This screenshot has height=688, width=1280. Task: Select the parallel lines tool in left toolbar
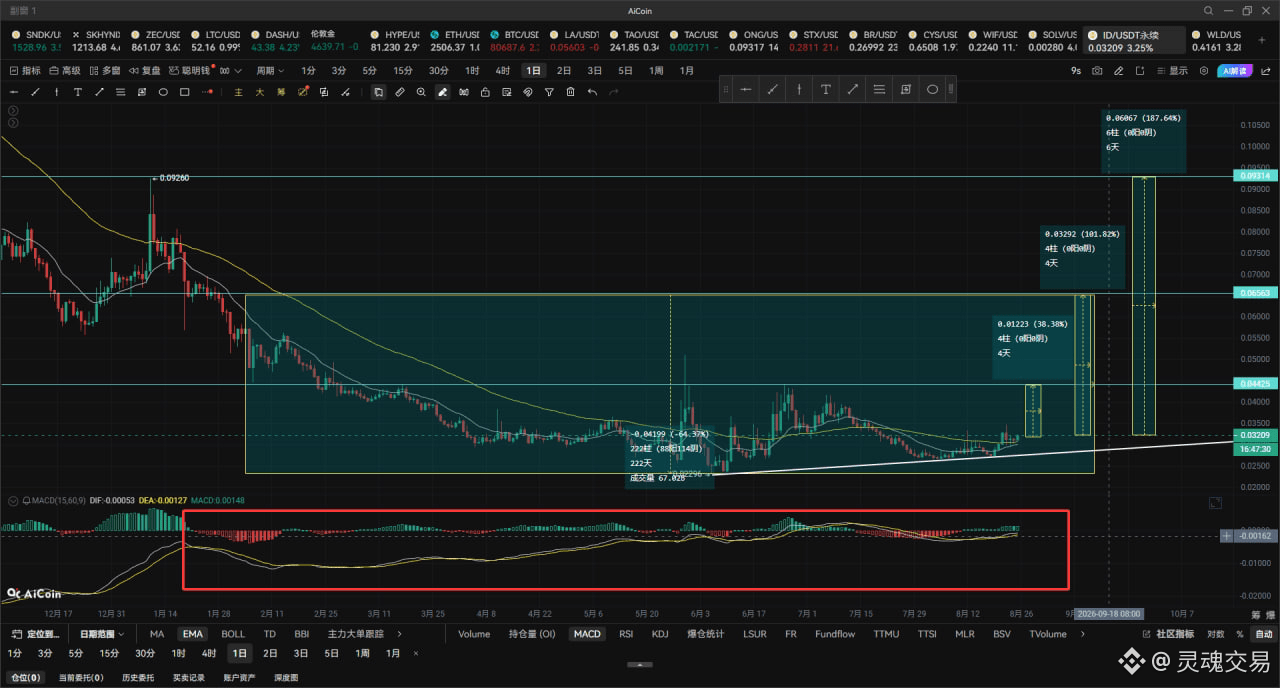pos(120,92)
